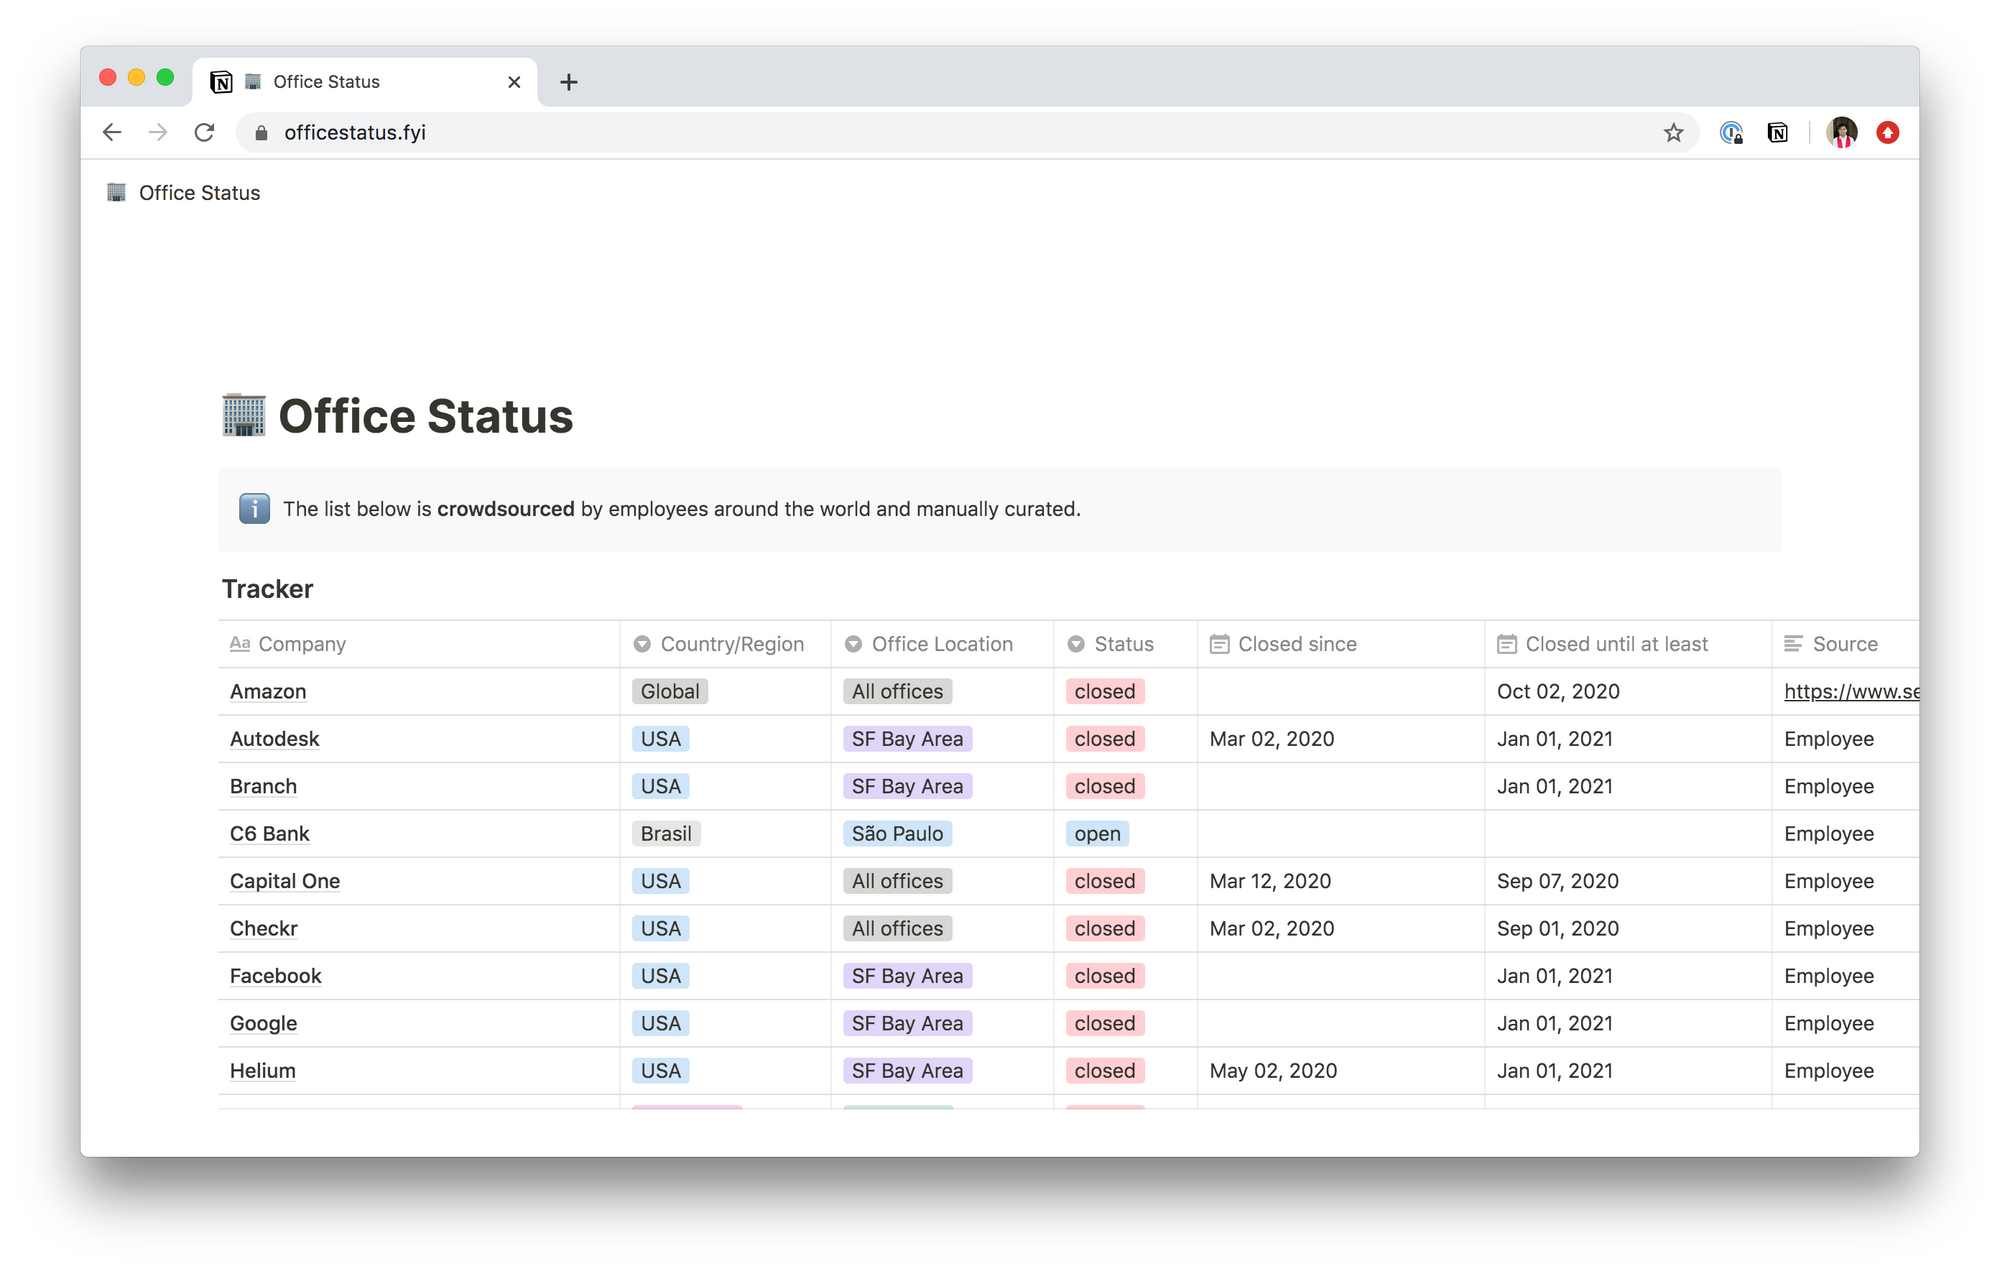
Task: Open the Amazon company entry
Action: [268, 692]
